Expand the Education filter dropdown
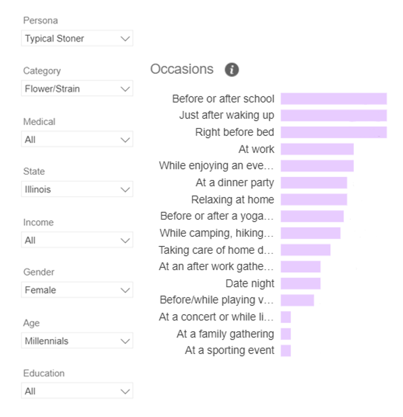This screenshot has height=417, width=403. click(77, 391)
